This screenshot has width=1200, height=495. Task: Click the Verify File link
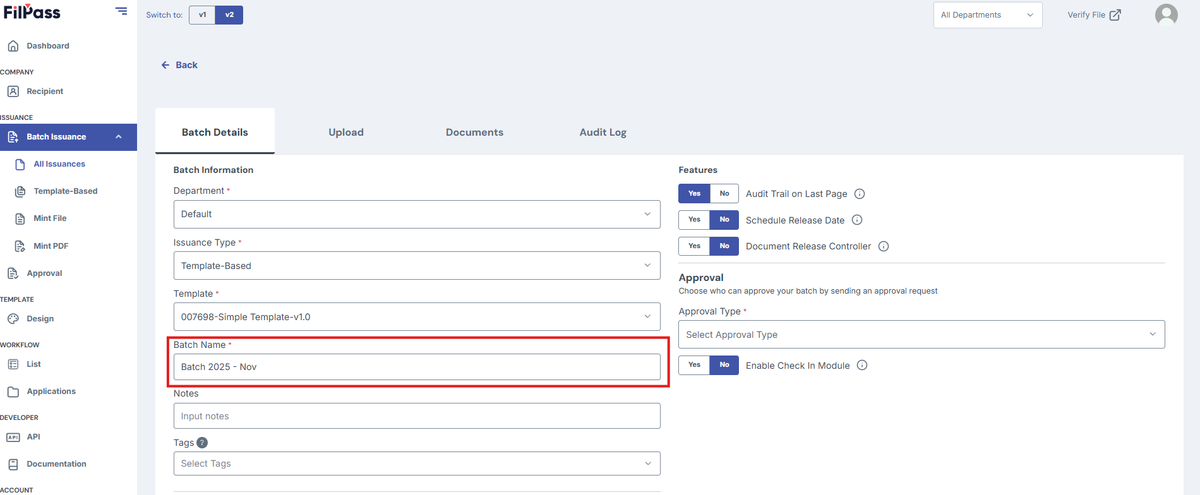coord(1094,15)
